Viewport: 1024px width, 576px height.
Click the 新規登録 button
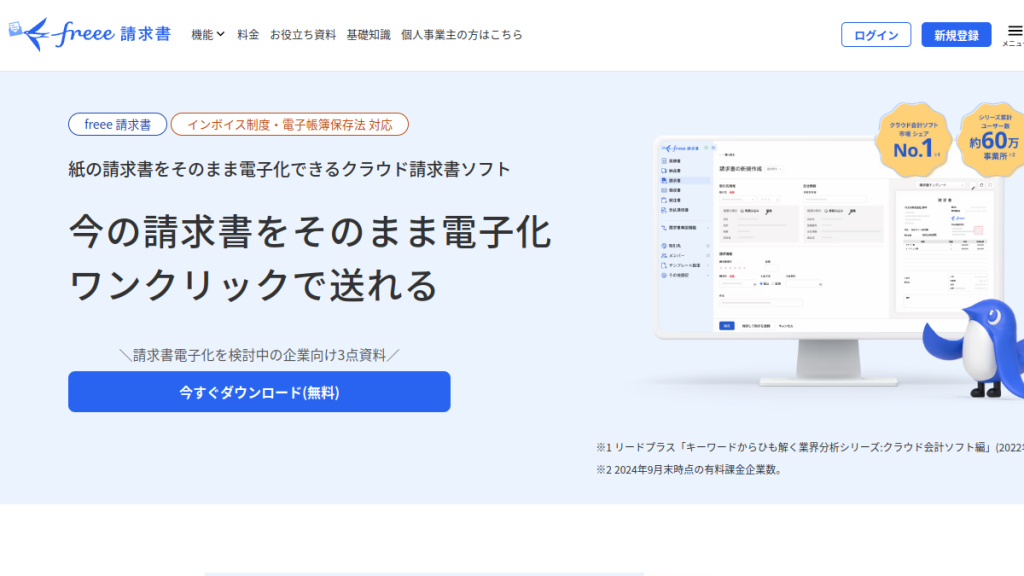pos(956,35)
